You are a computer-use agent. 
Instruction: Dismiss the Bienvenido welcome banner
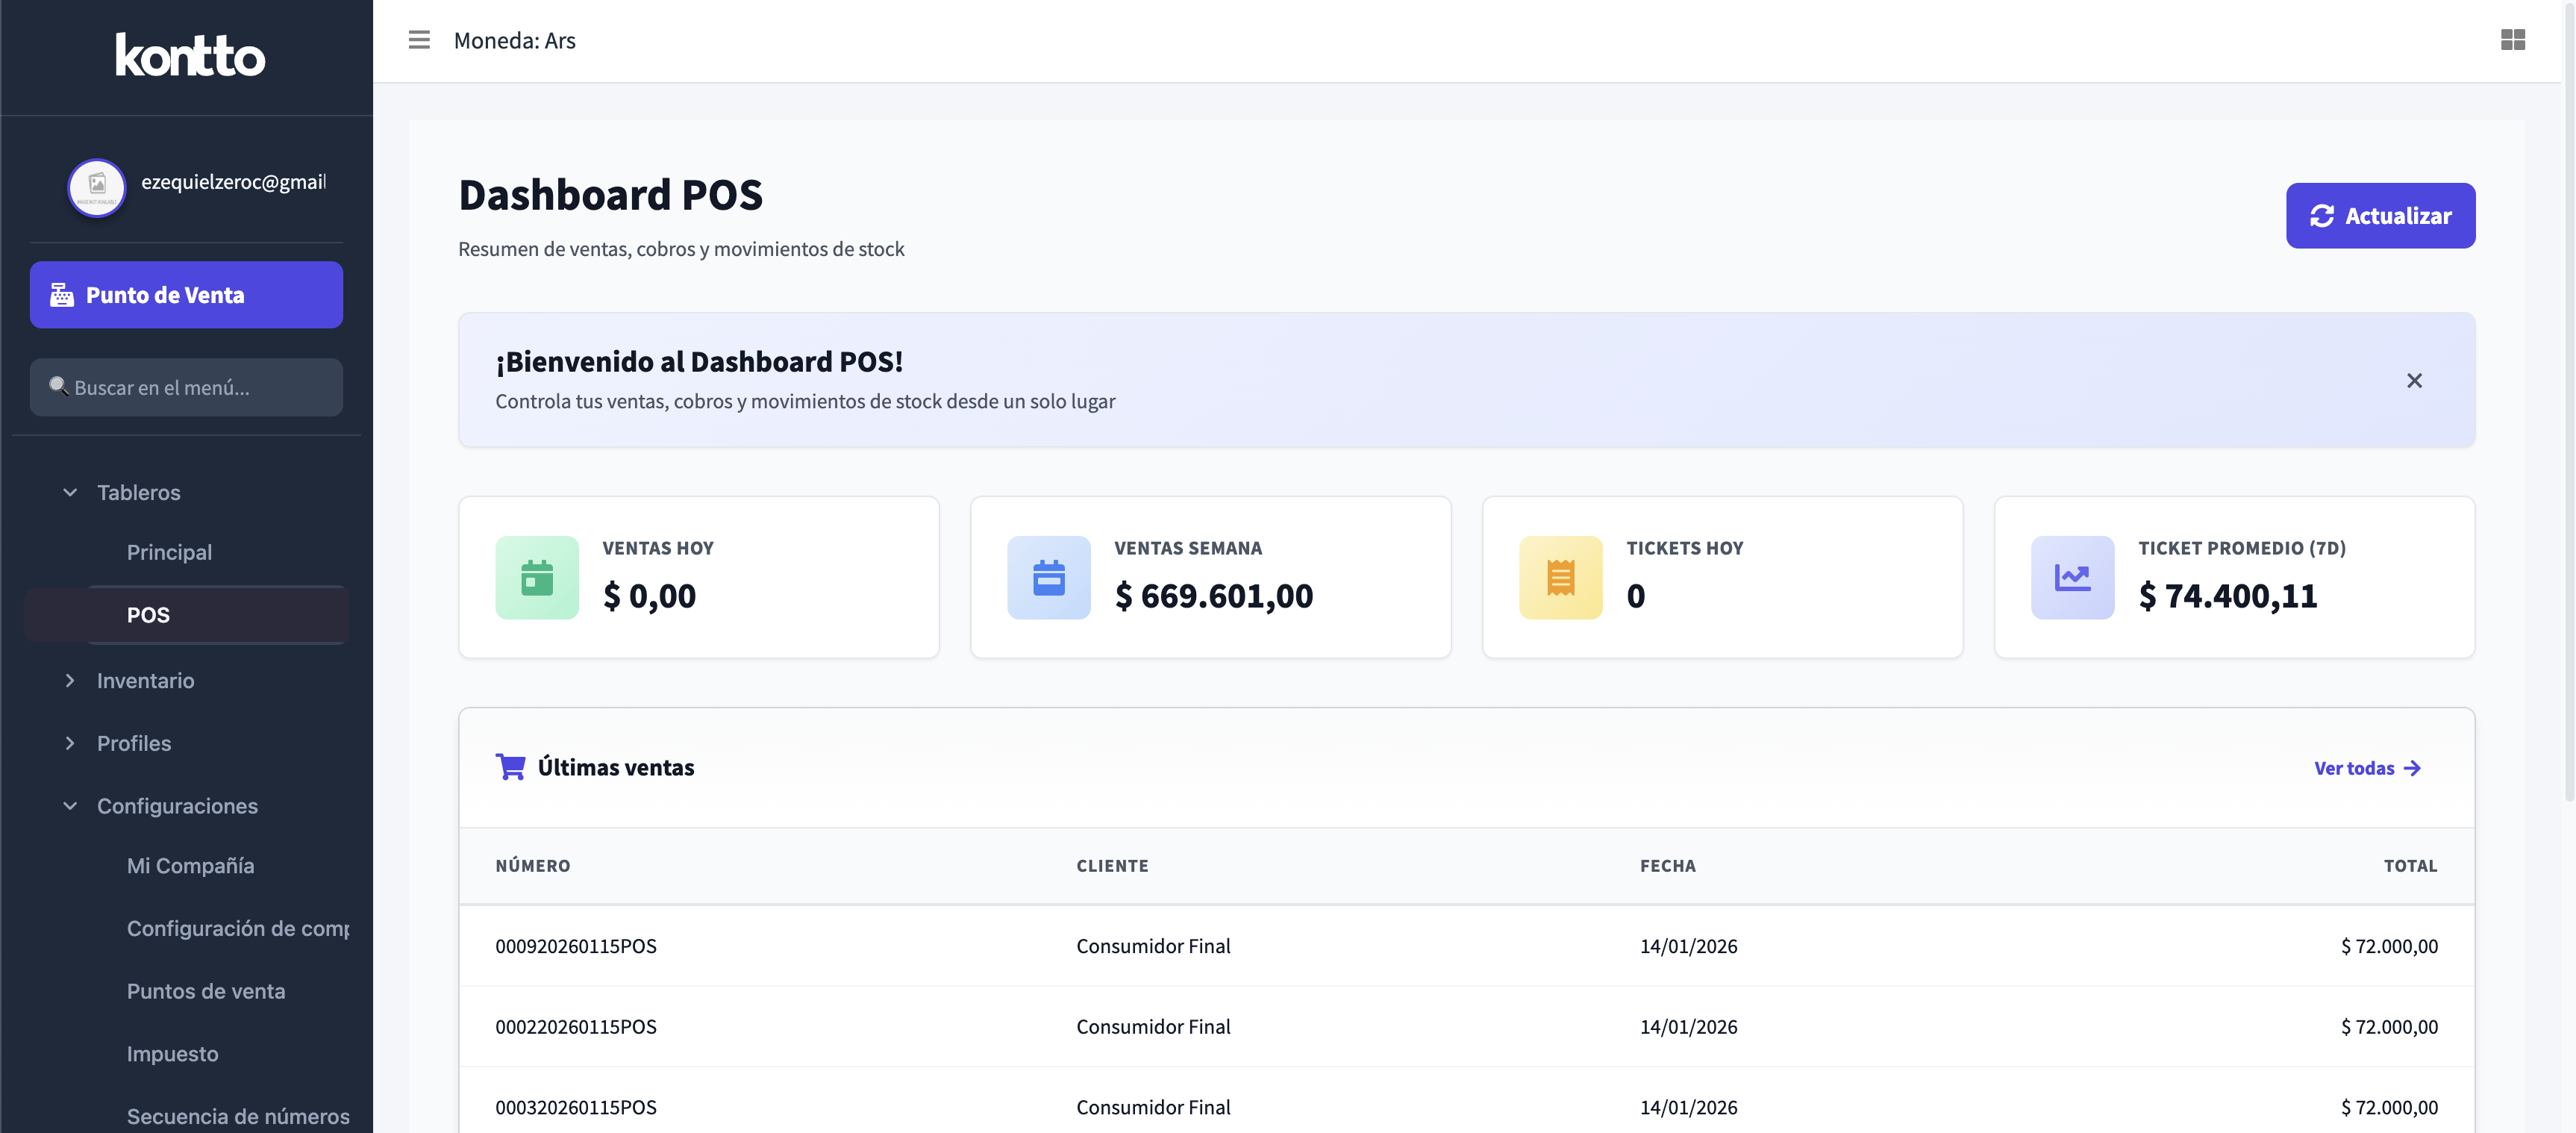pos(2414,380)
